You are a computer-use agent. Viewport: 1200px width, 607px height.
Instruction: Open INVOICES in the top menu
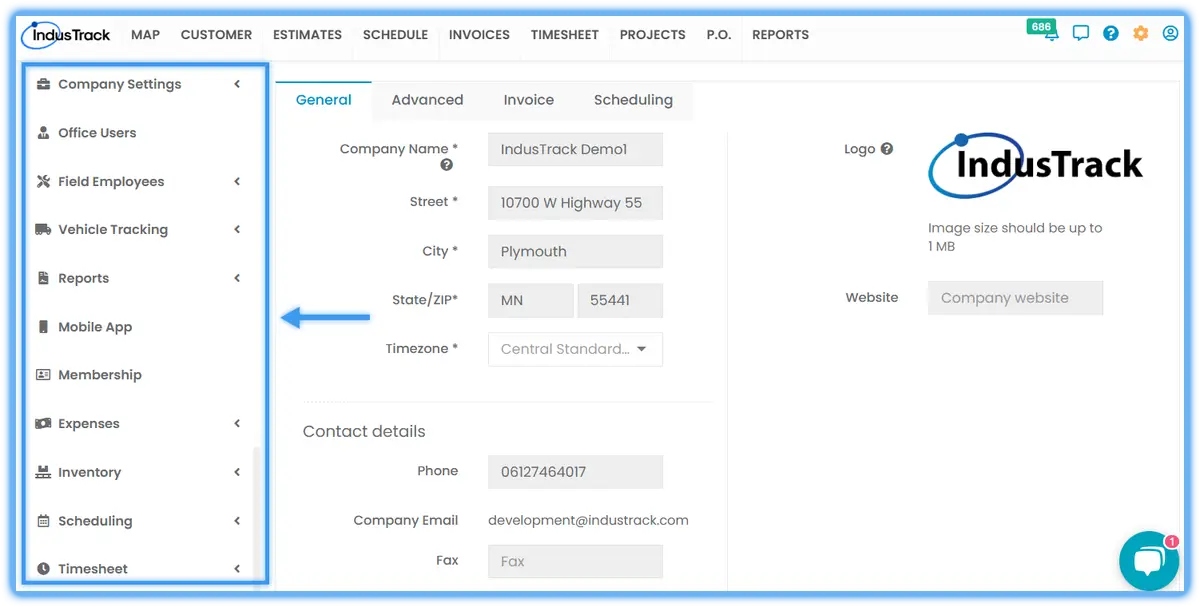(479, 34)
